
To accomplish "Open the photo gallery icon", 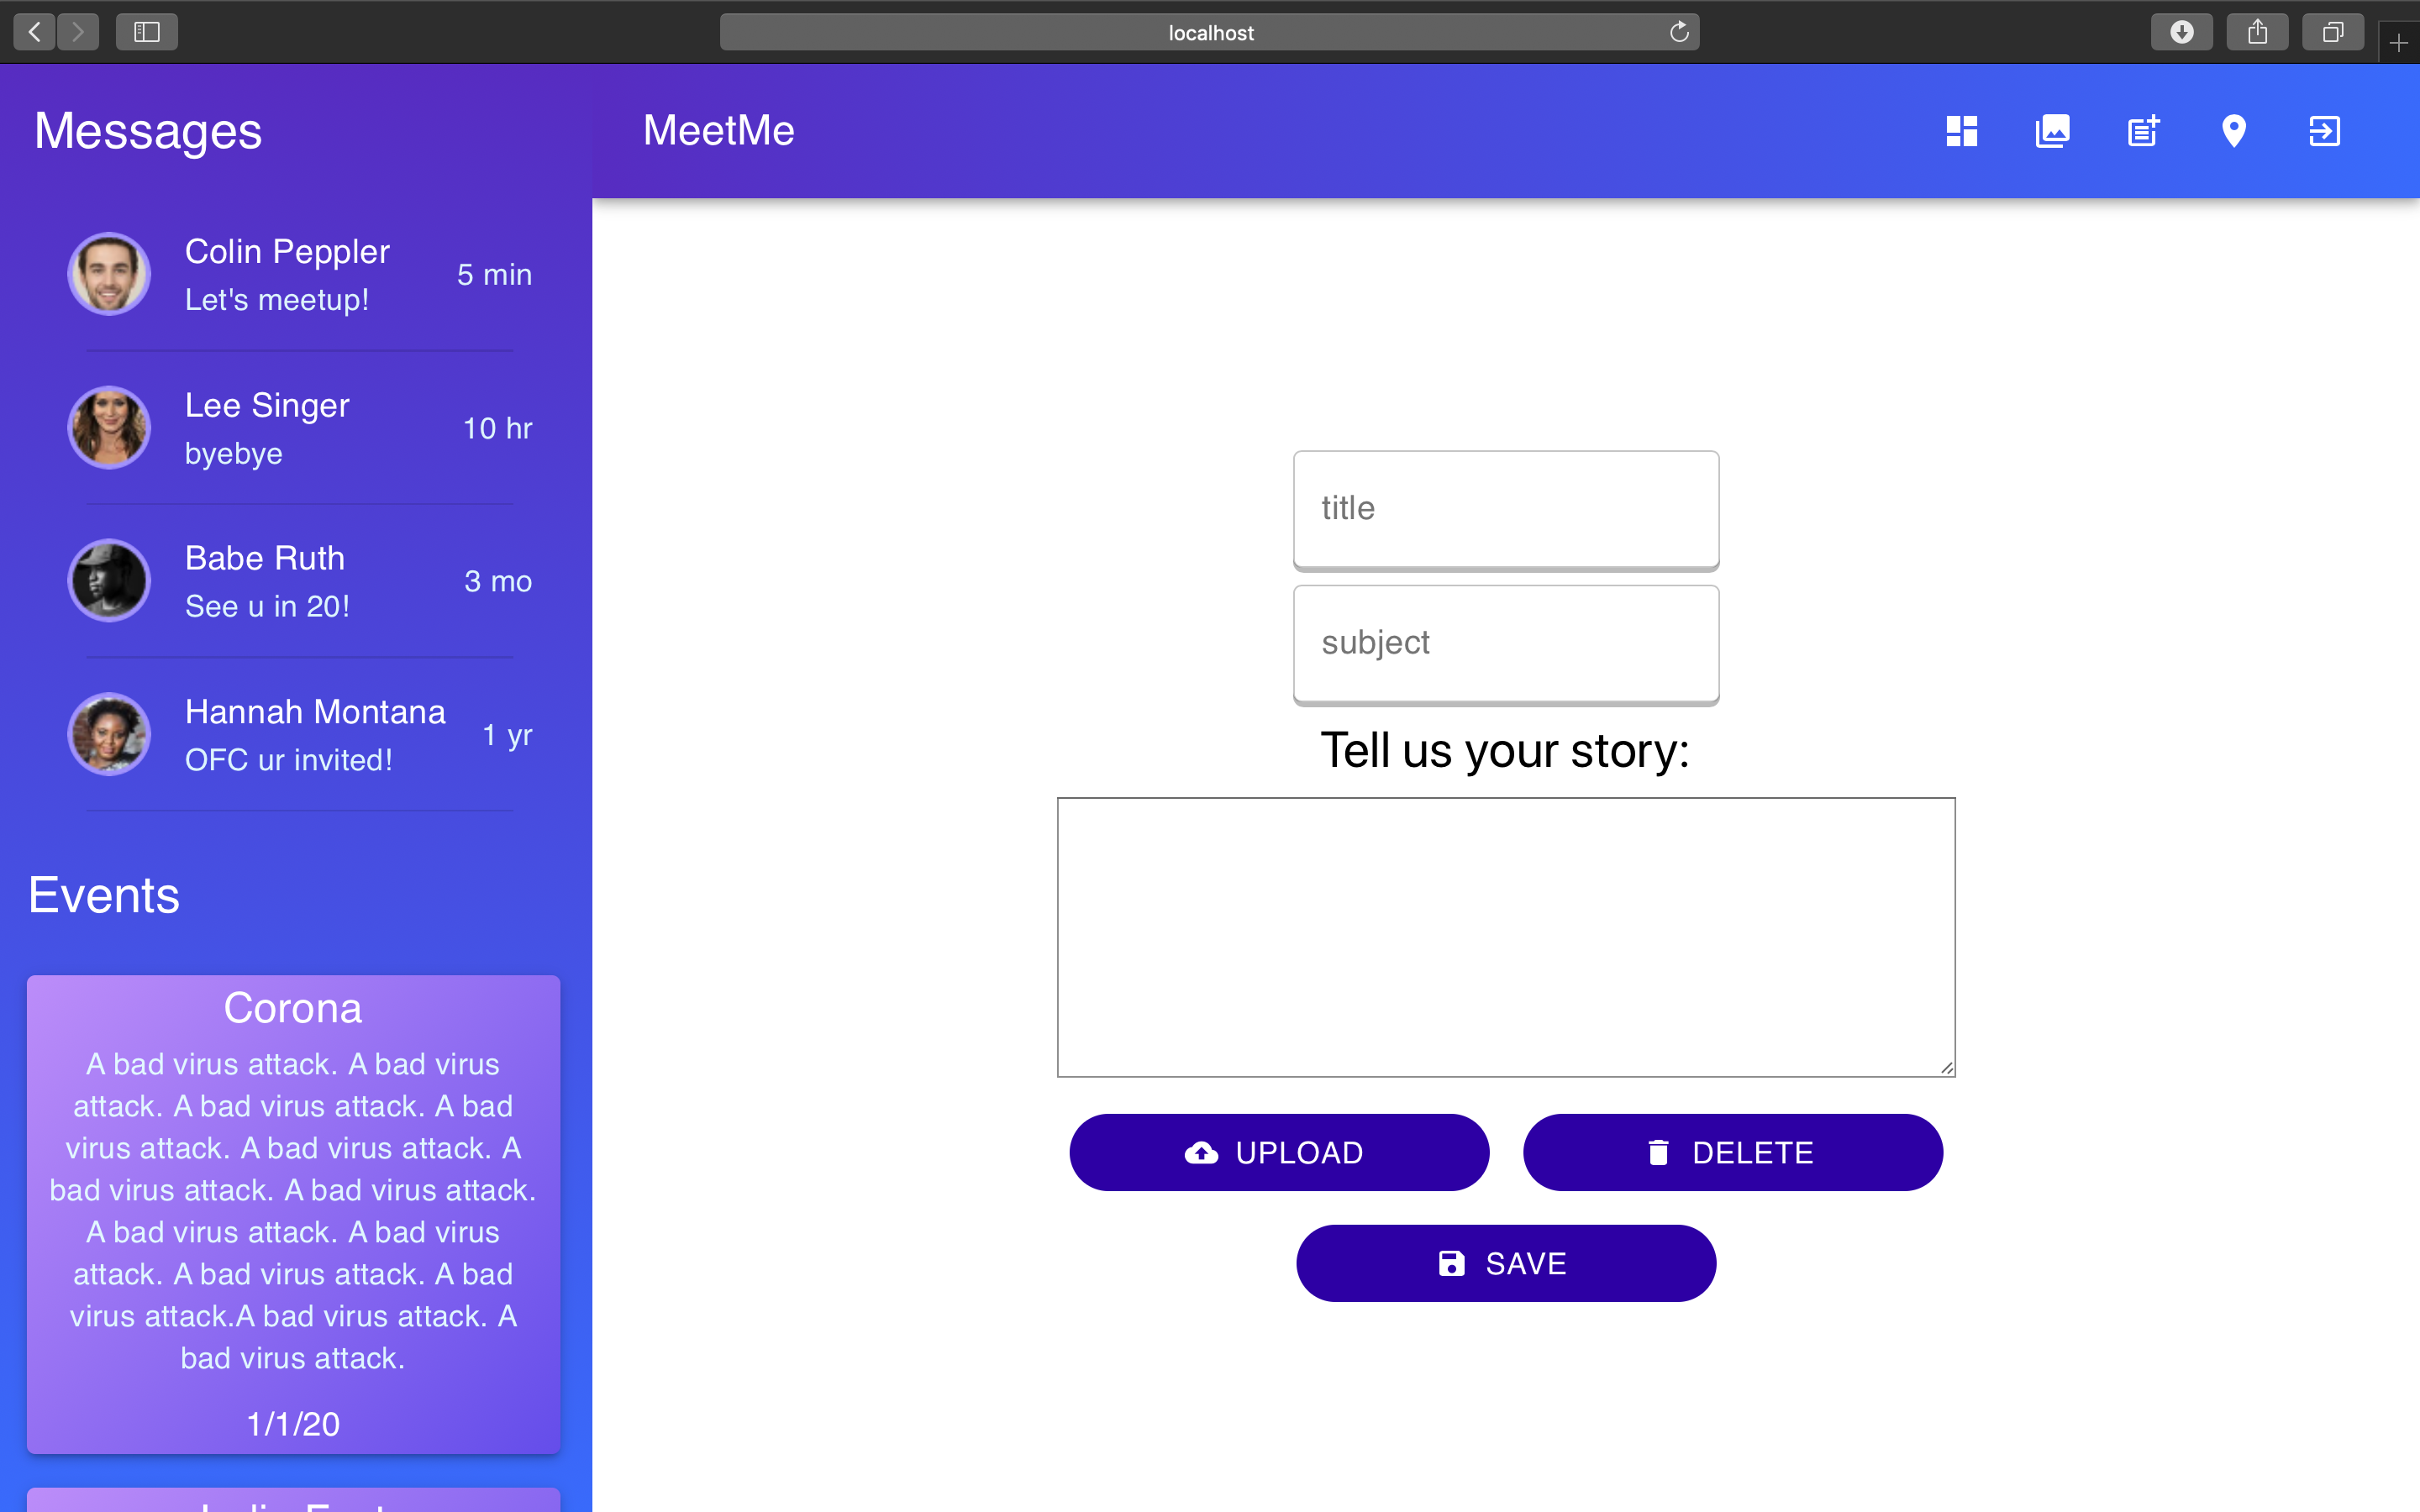I will 2052,131.
